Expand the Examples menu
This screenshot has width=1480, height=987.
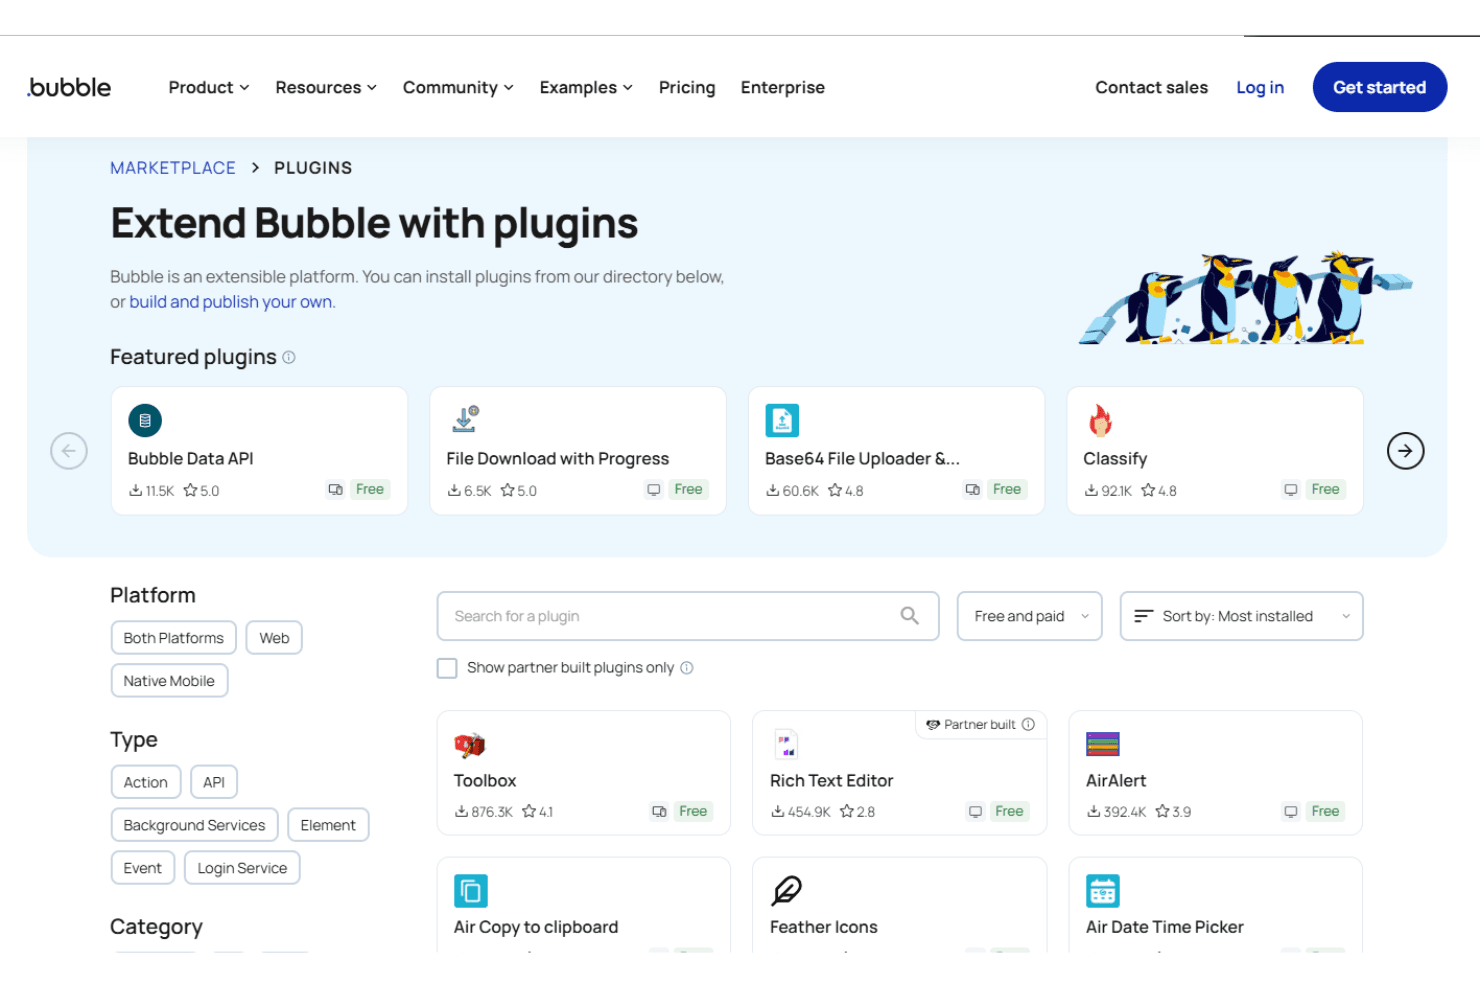[x=586, y=88]
